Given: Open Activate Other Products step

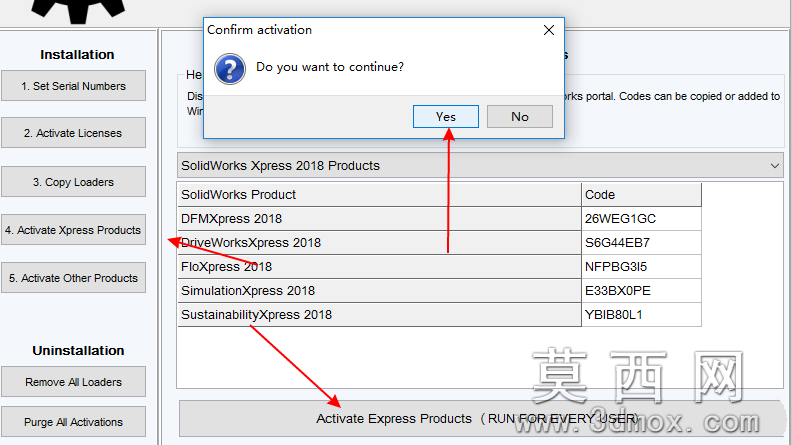Looking at the screenshot, I should pyautogui.click(x=73, y=278).
